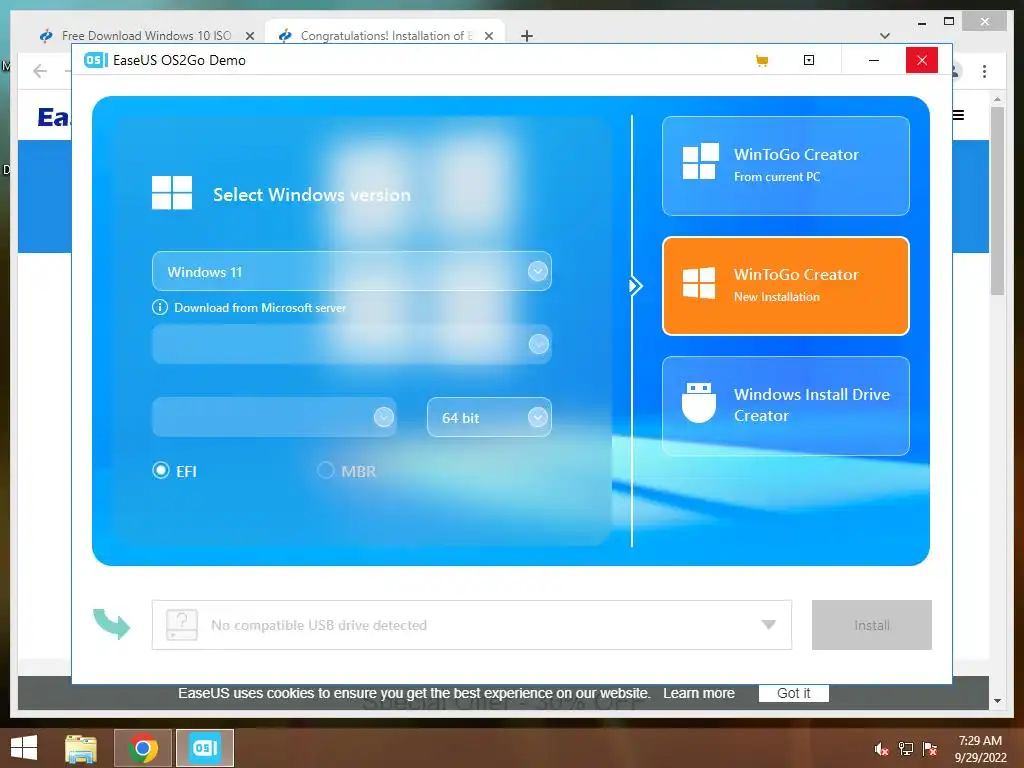The image size is (1024, 768).
Task: Select WinToGo Creator From current PC card
Action: click(x=786, y=166)
